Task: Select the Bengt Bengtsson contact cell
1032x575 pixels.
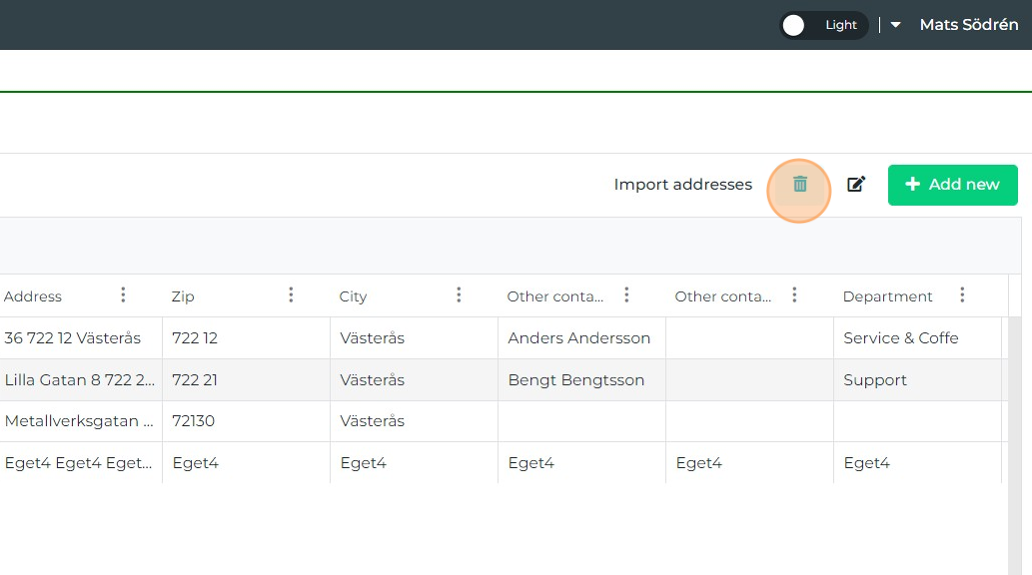Action: (x=576, y=380)
